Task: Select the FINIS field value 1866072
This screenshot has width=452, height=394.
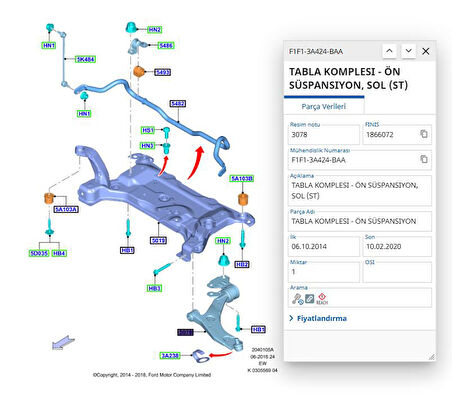Action: (397, 135)
